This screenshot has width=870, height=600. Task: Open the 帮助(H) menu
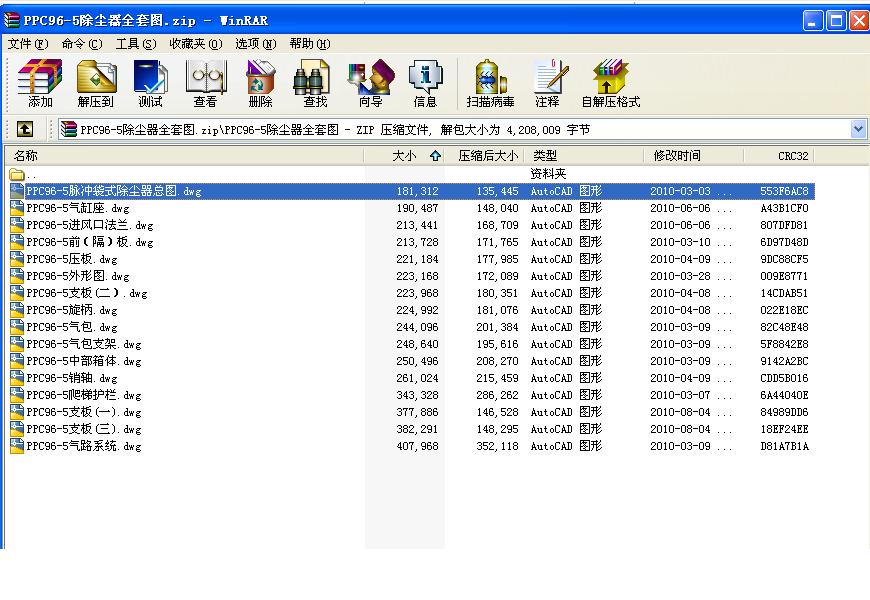pyautogui.click(x=310, y=44)
